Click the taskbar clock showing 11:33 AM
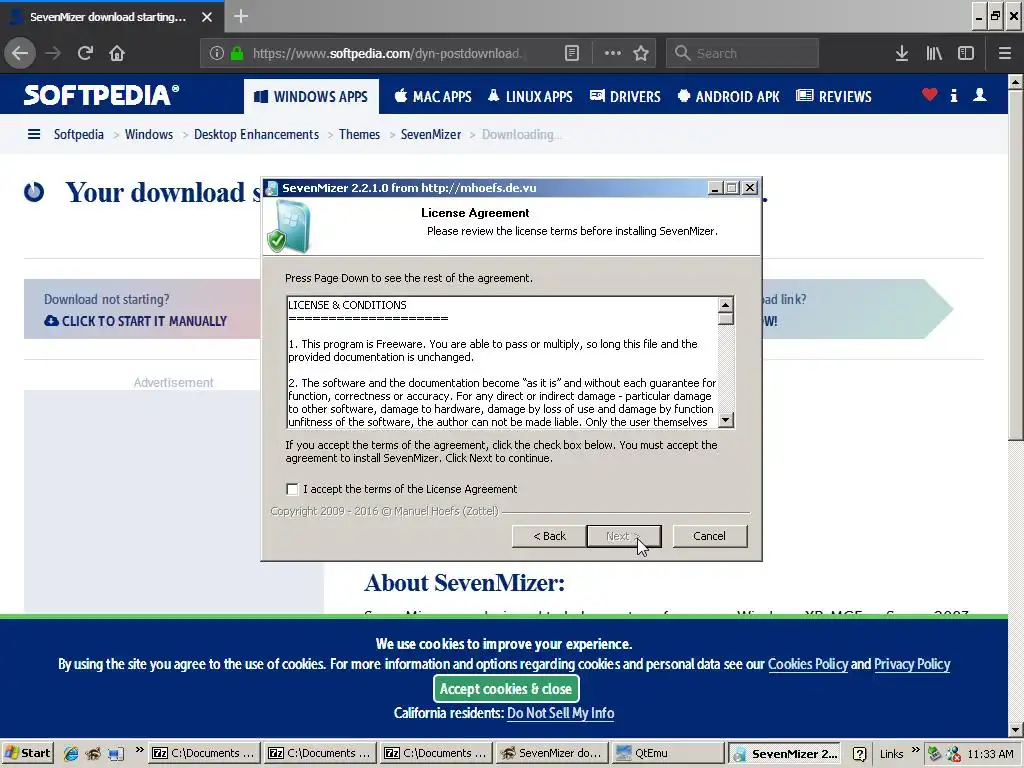The height and width of the screenshot is (768, 1024). (x=990, y=754)
